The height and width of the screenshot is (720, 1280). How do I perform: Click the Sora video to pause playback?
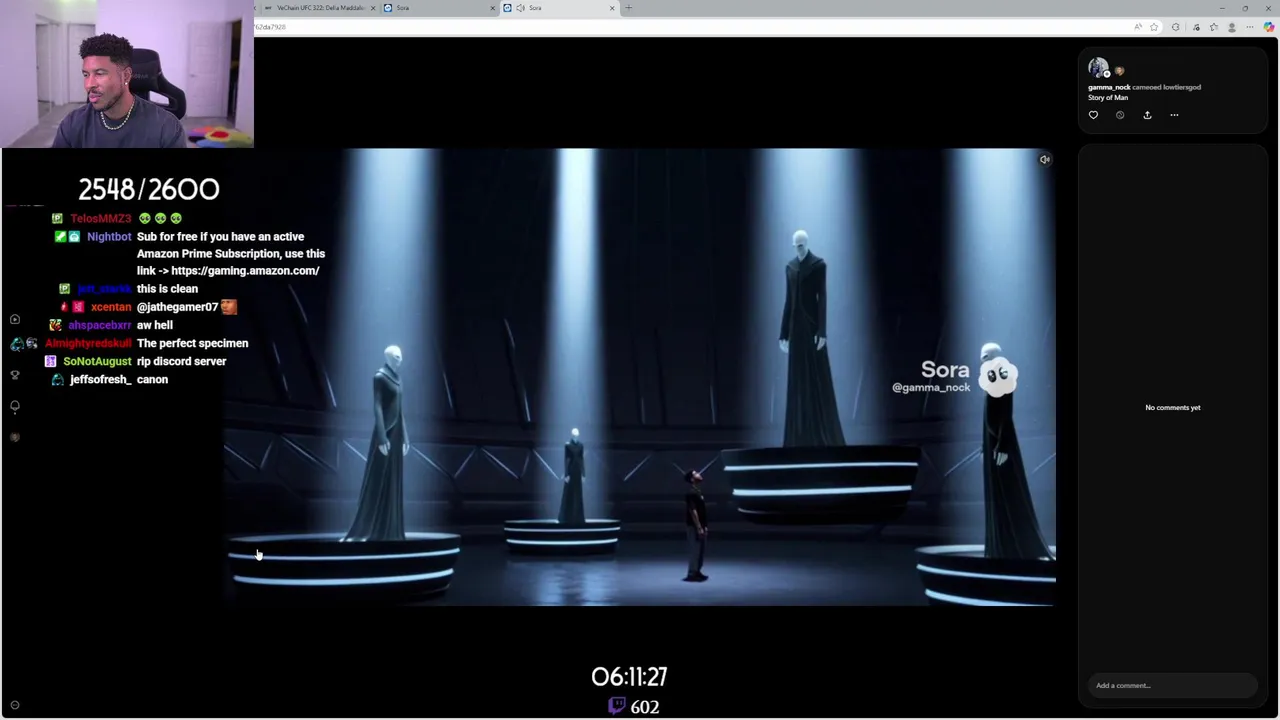point(639,377)
